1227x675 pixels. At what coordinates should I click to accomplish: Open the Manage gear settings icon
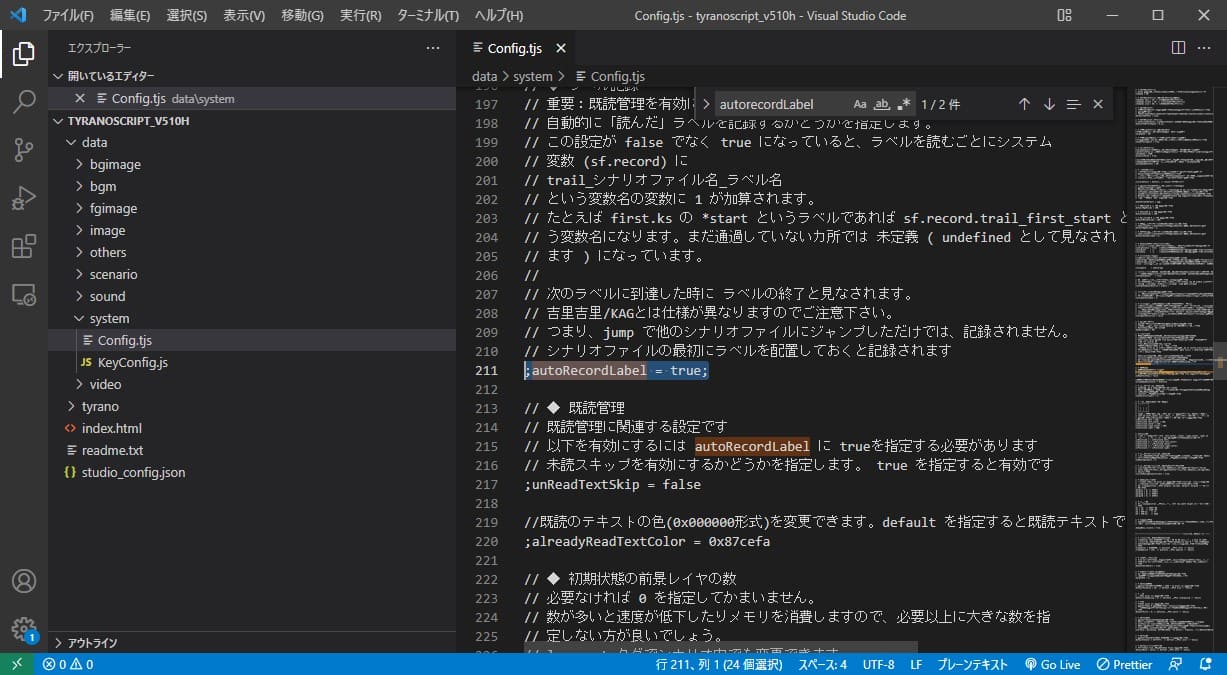(24, 628)
